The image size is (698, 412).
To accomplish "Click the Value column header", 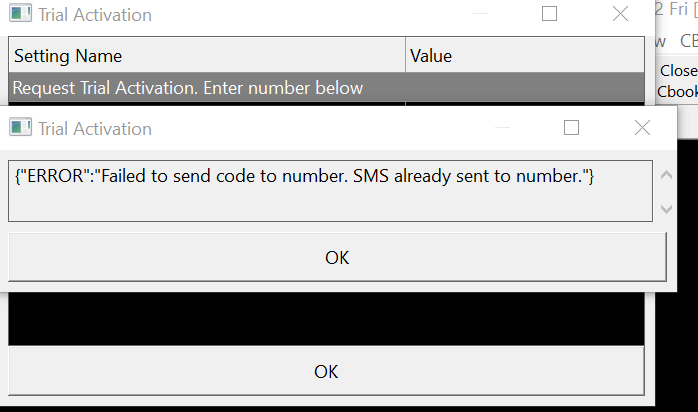I will tap(525, 56).
